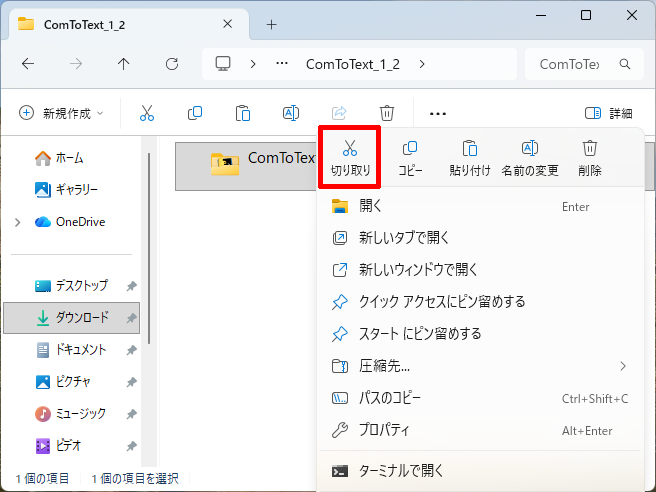Toggle the 詳細 details pane button
The image size is (656, 492).
coord(608,113)
